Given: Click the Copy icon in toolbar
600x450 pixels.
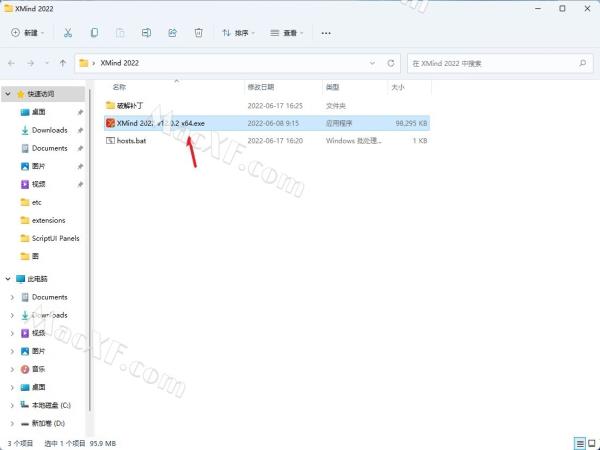Looking at the screenshot, I should click(x=94, y=33).
